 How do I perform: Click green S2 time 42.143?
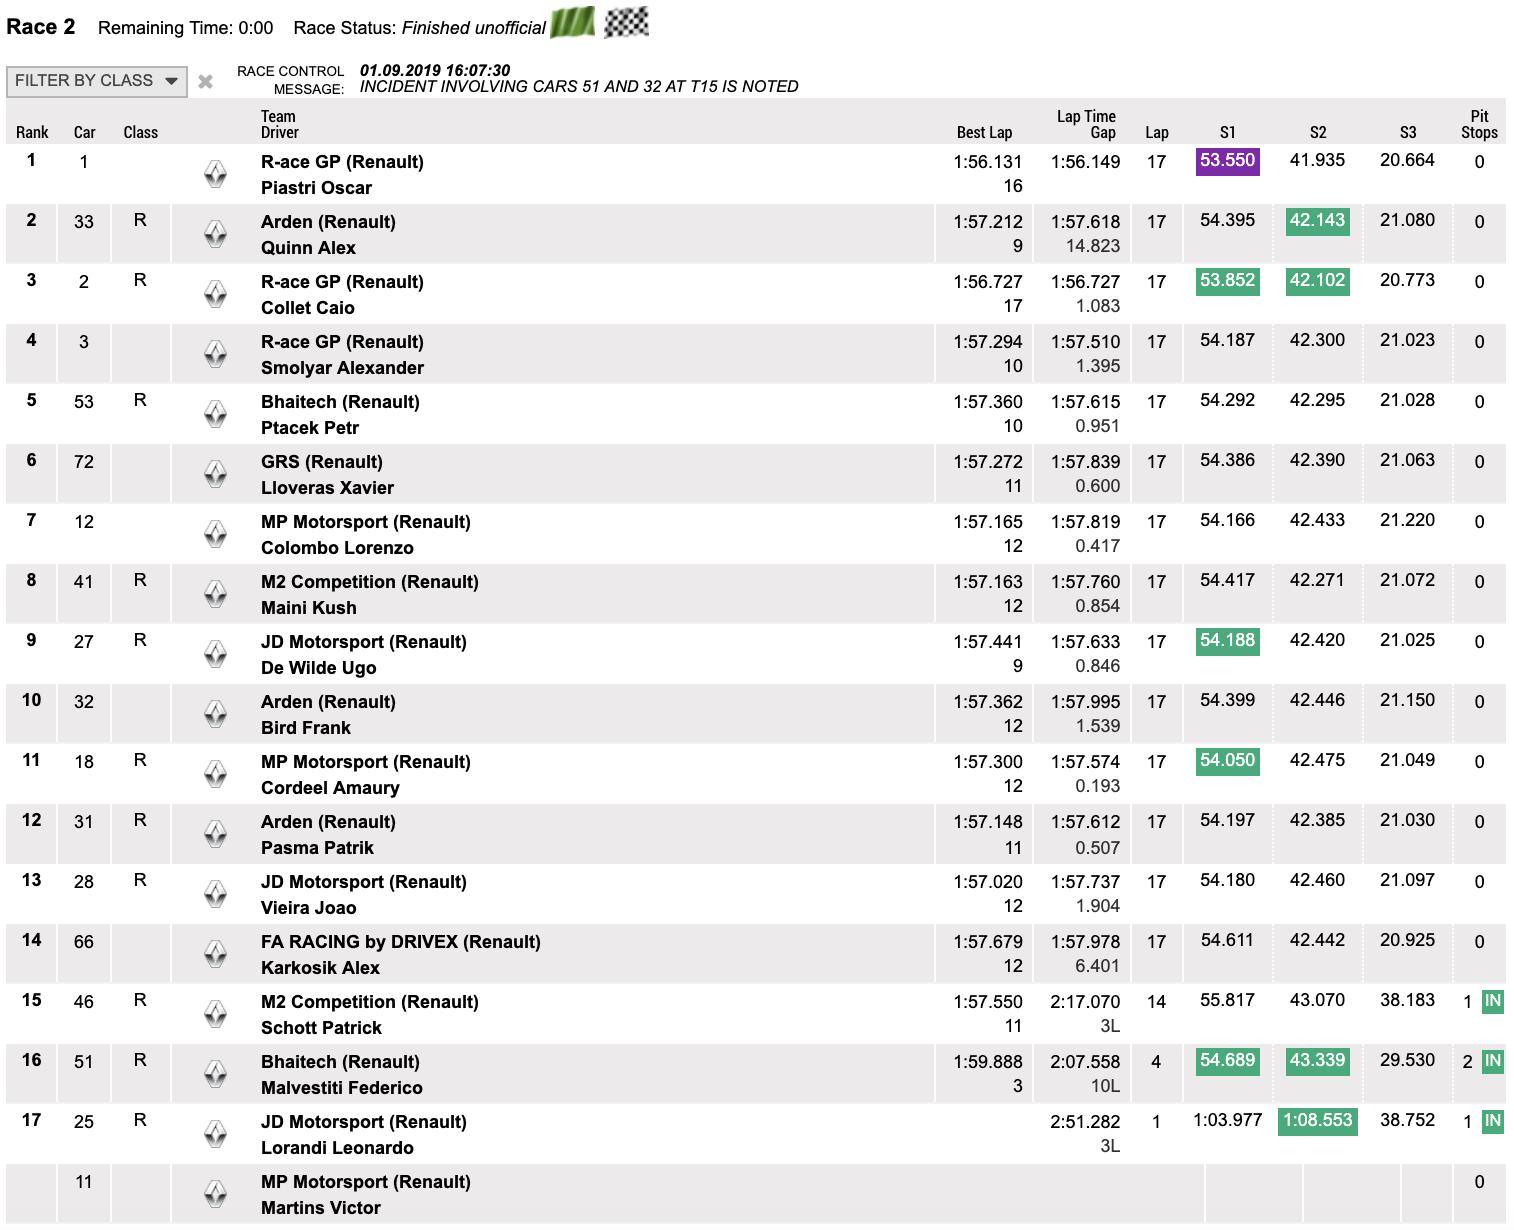[1318, 221]
